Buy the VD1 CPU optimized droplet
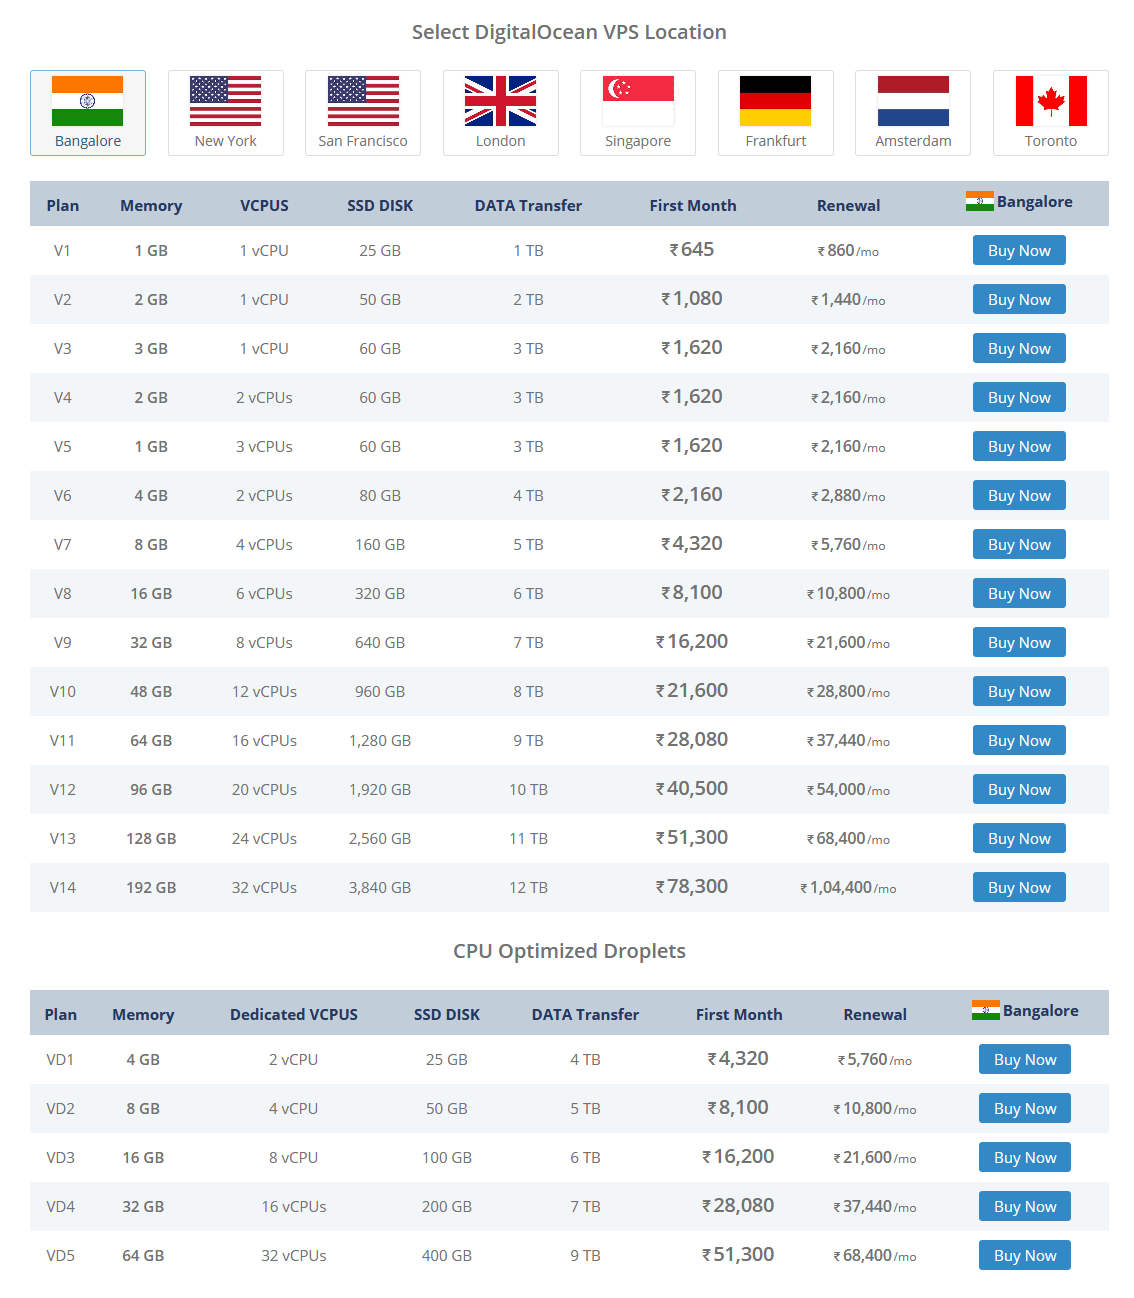This screenshot has width=1134, height=1298. (x=1024, y=1059)
